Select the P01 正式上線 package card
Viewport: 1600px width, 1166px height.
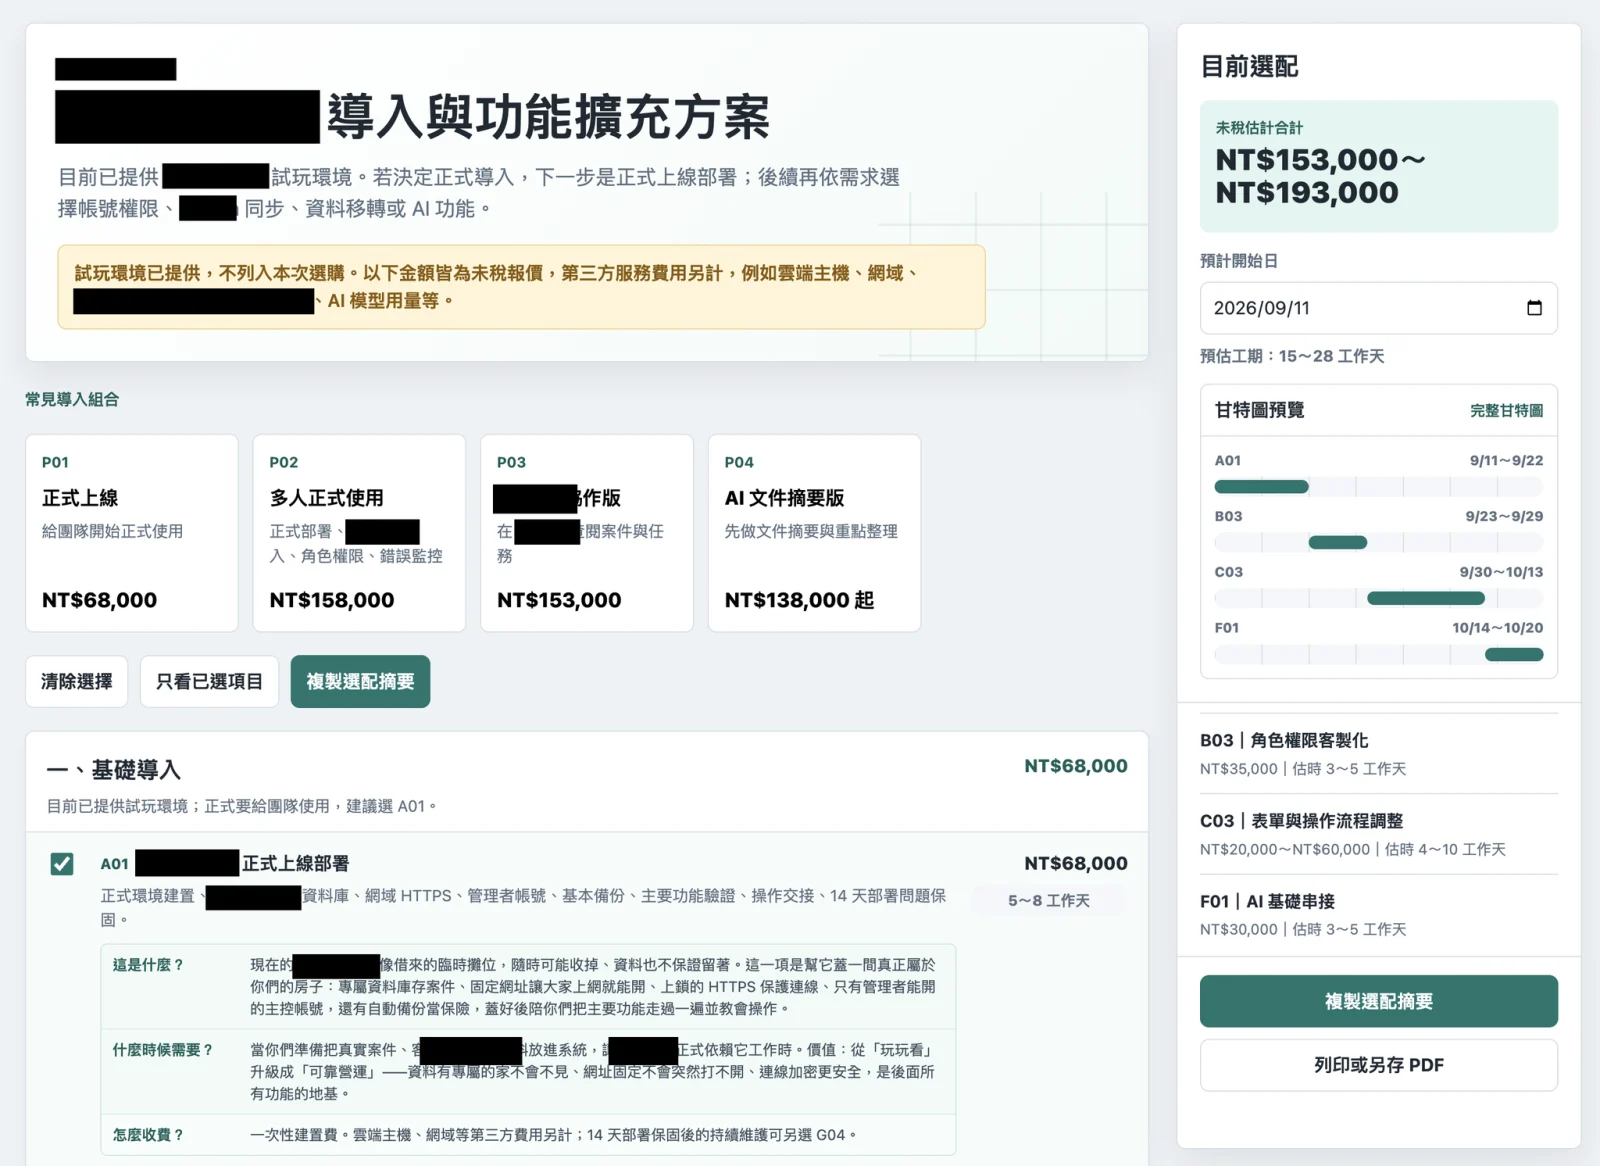132,533
